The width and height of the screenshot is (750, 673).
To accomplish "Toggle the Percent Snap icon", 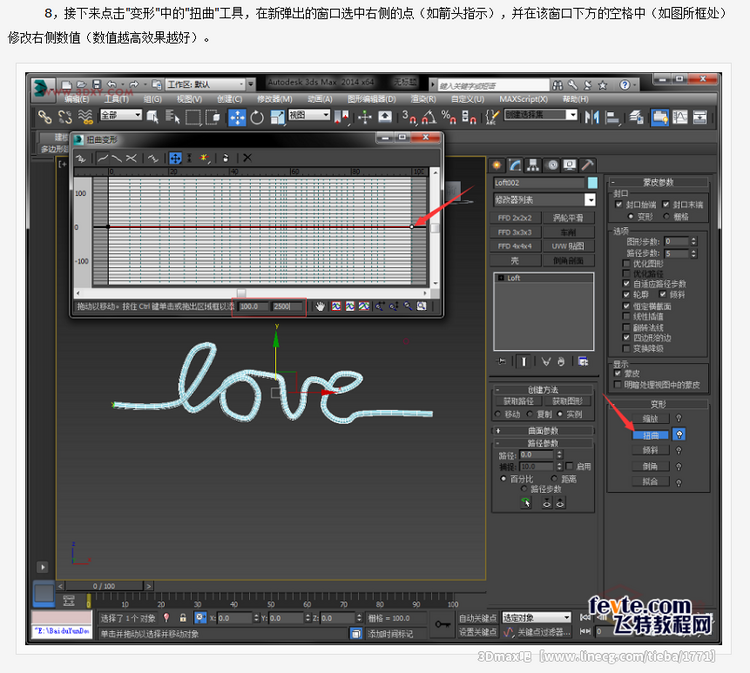I will click(448, 117).
